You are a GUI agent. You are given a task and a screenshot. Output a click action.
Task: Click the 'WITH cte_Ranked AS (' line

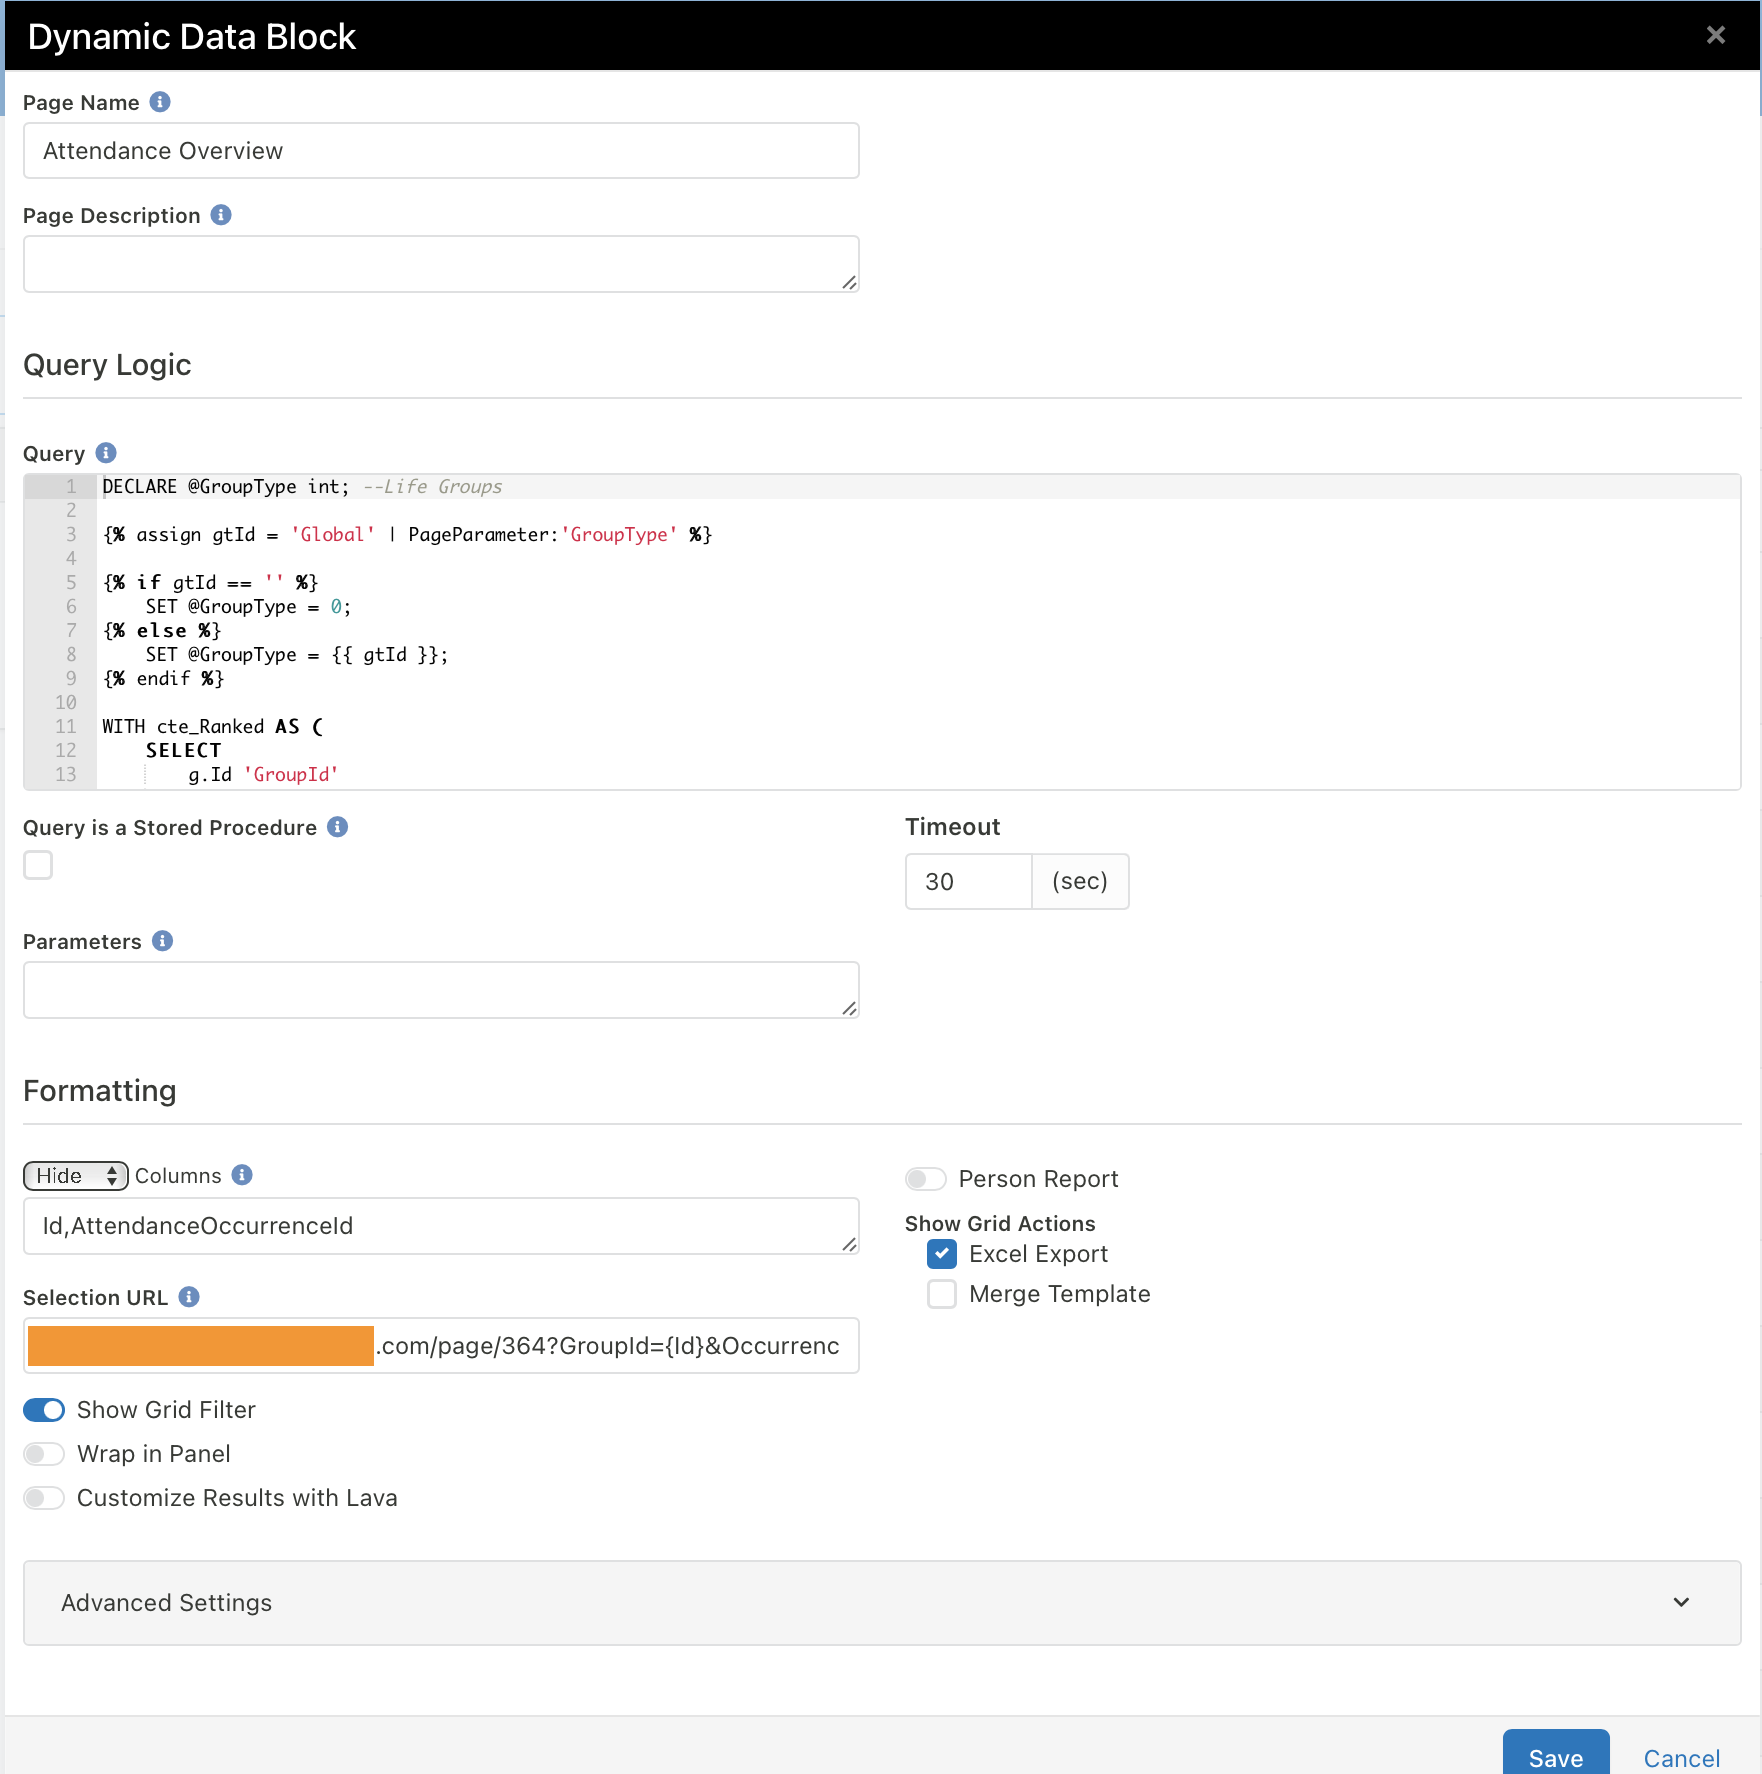coord(212,727)
